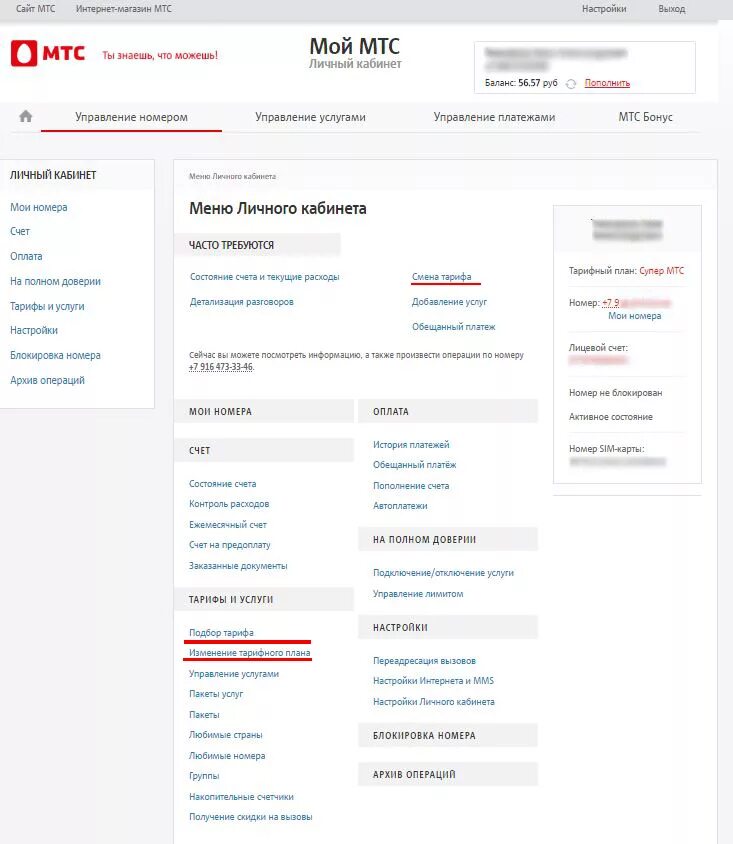
Task: Expand the МОИ НОМЕРА section header
Action: (264, 411)
